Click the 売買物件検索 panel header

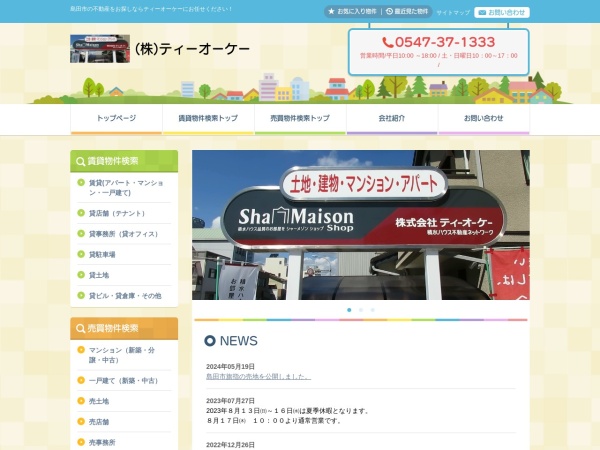(124, 329)
